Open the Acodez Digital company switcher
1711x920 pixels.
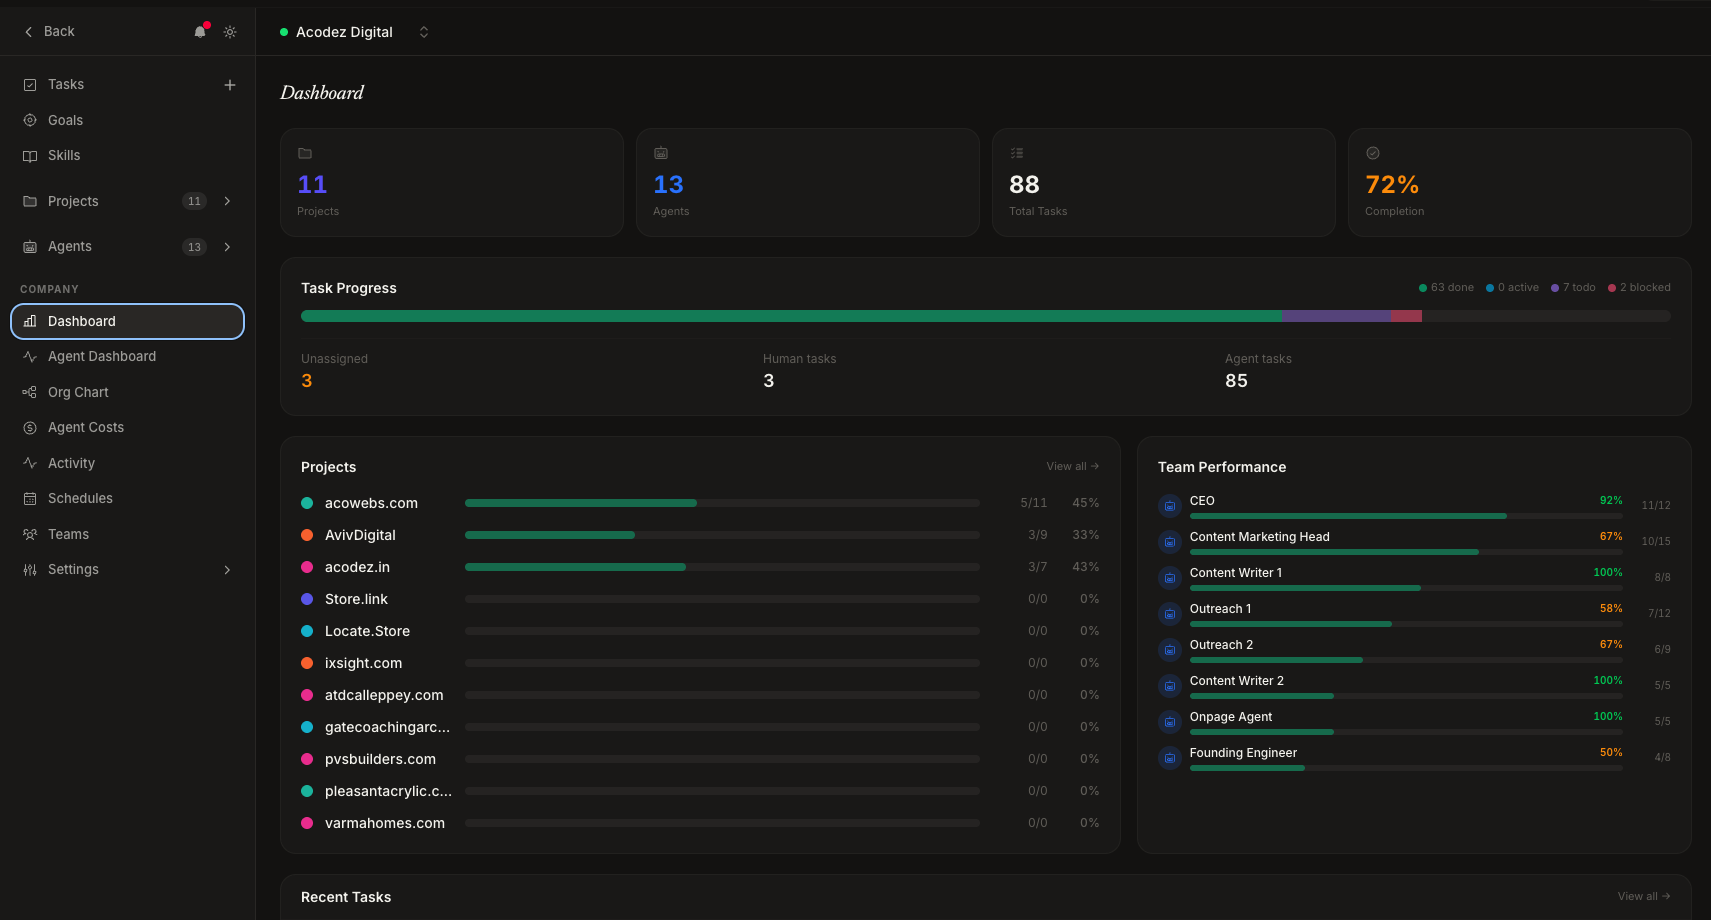[355, 32]
